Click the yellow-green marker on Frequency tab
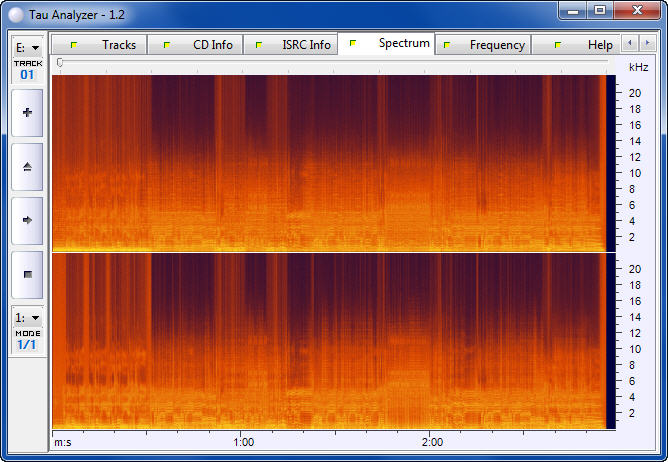 pos(447,45)
